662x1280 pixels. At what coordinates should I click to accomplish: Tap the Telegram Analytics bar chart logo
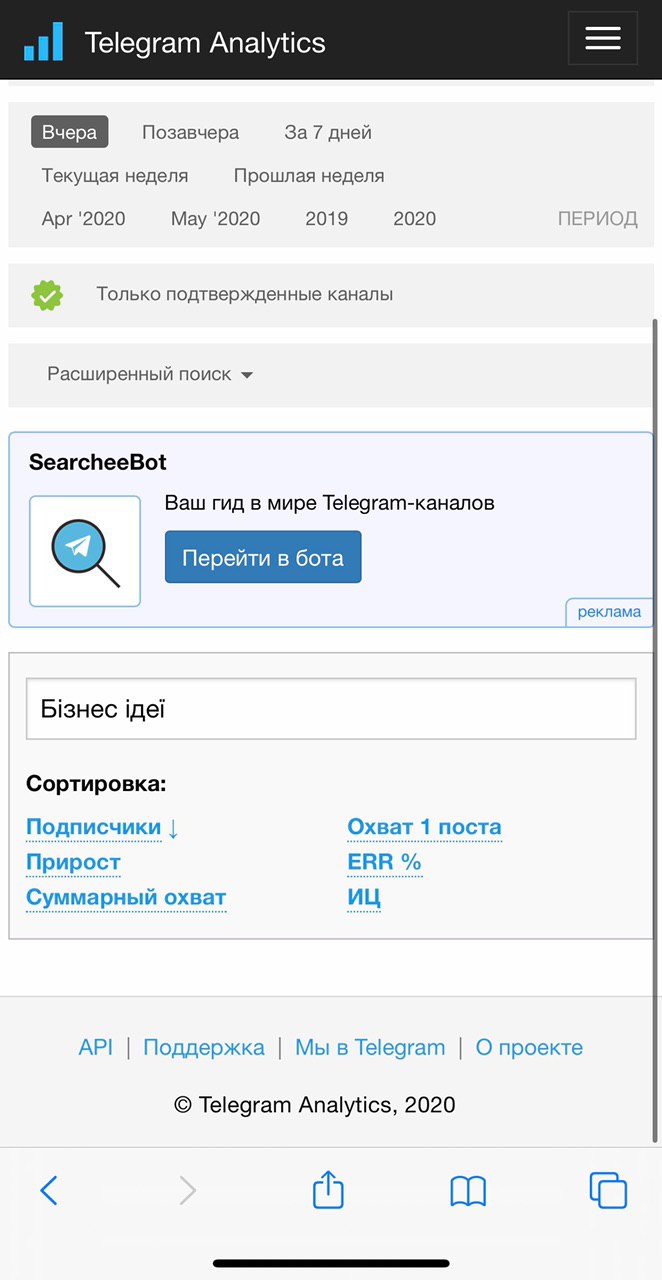[43, 42]
